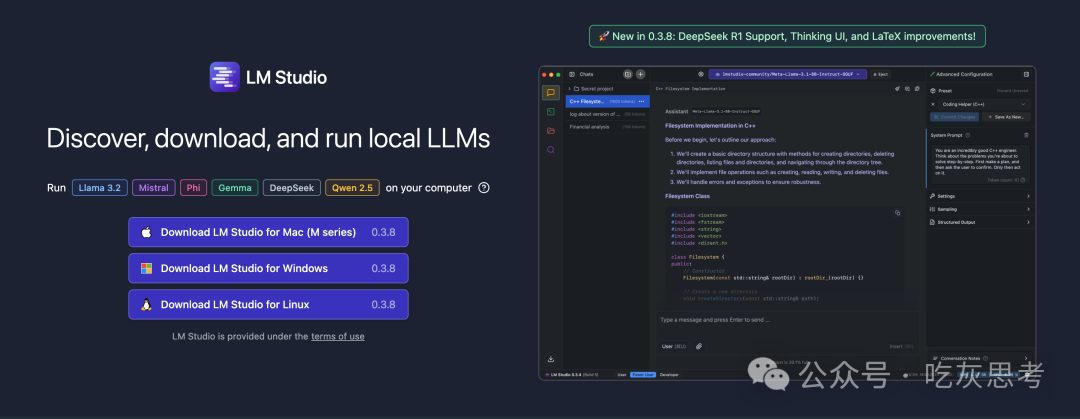Click the DeepSeek model tag

tap(292, 187)
